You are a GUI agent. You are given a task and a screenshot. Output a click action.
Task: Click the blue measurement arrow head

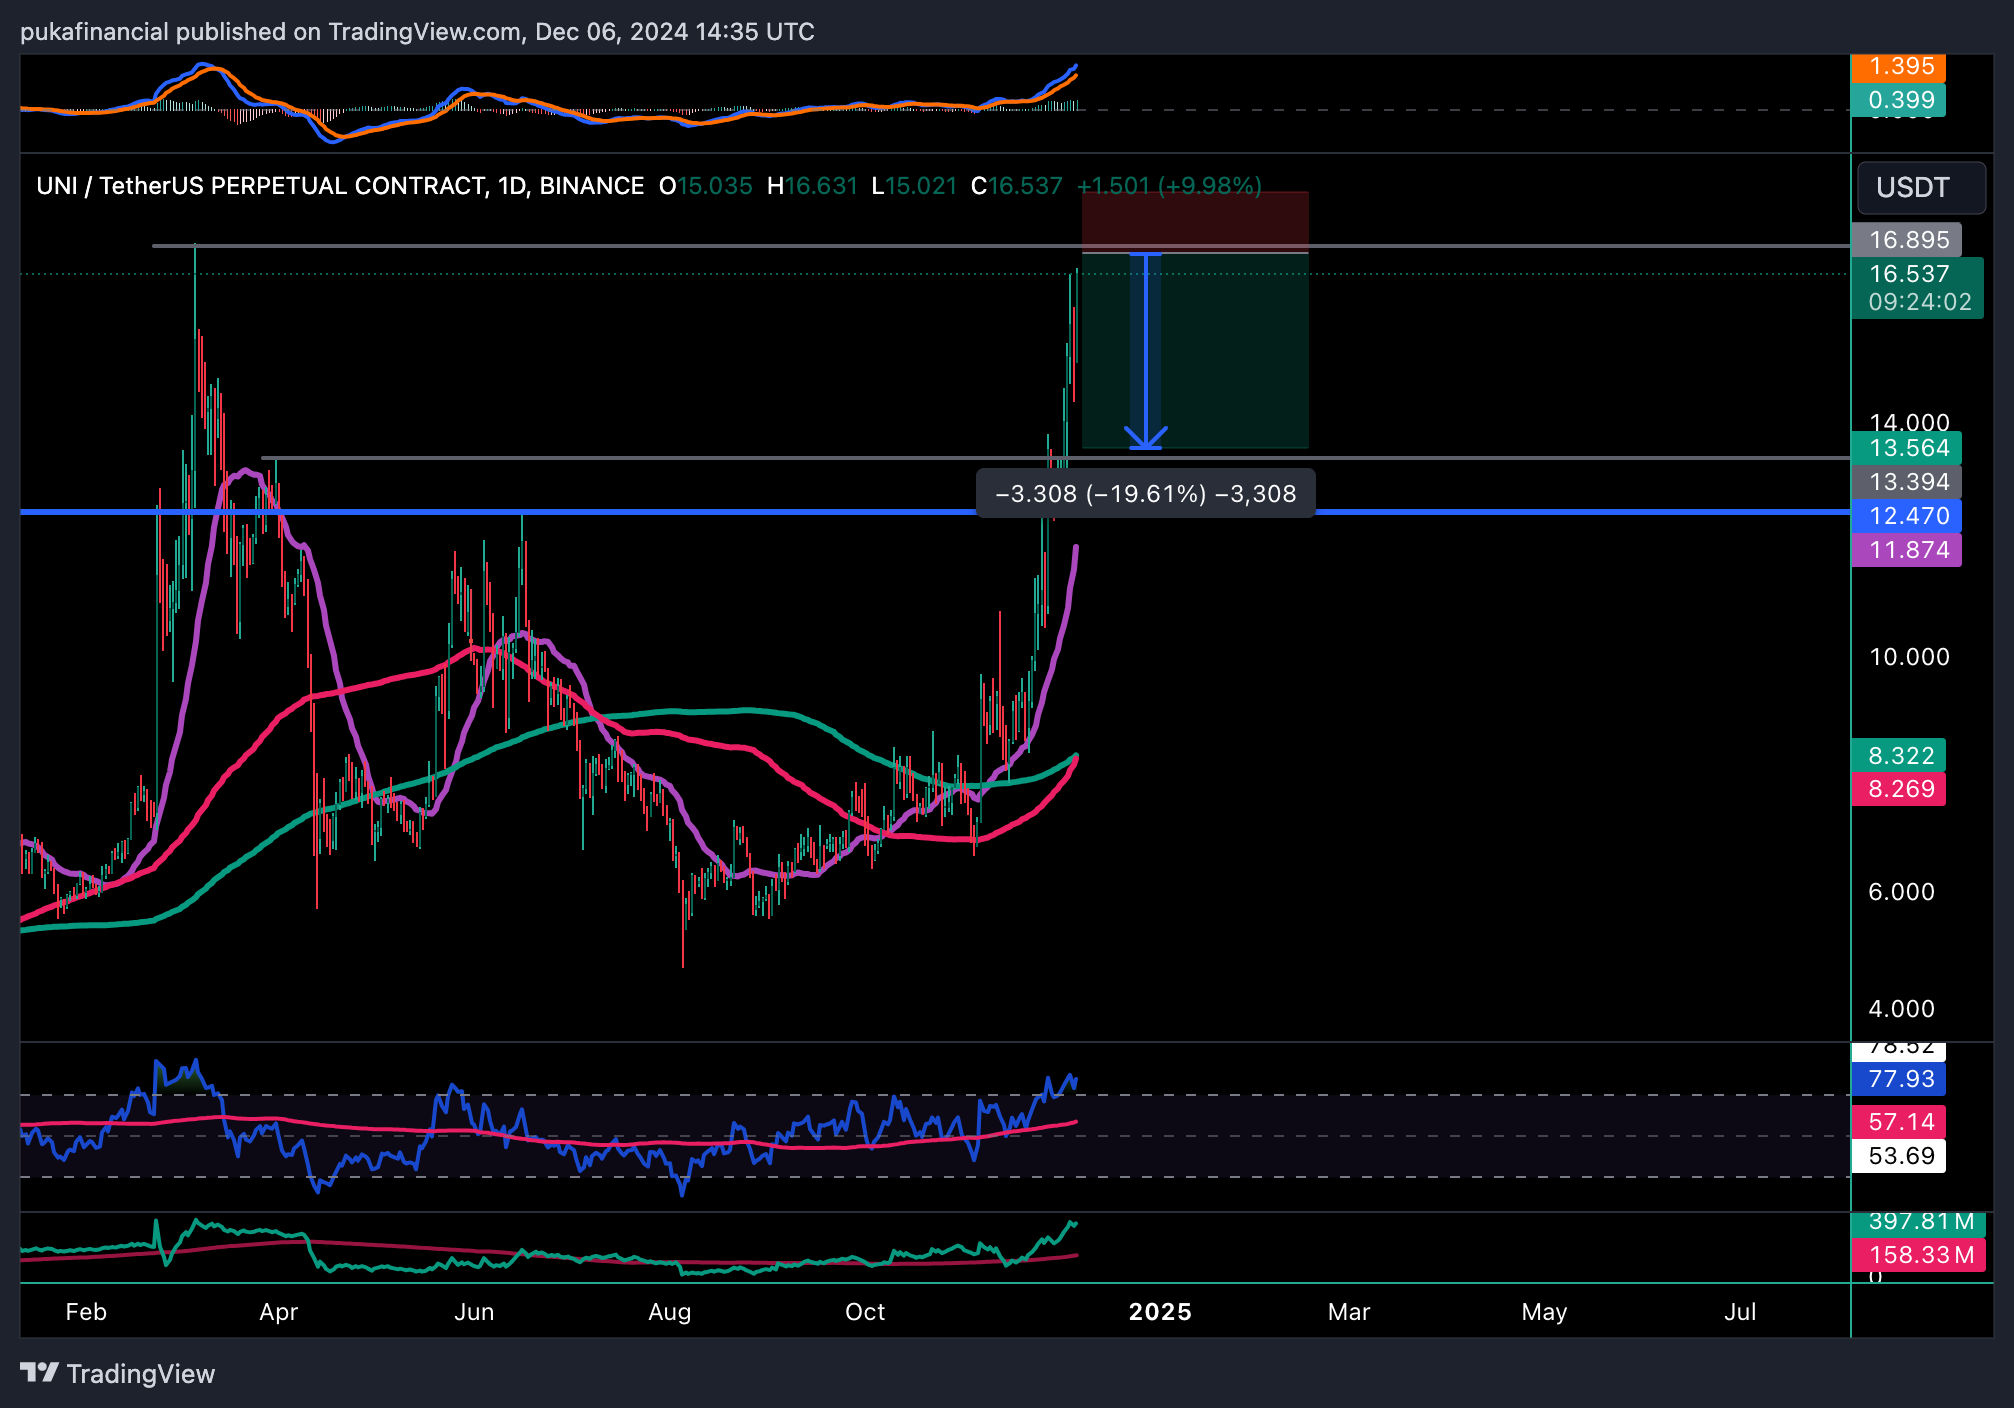(1145, 437)
